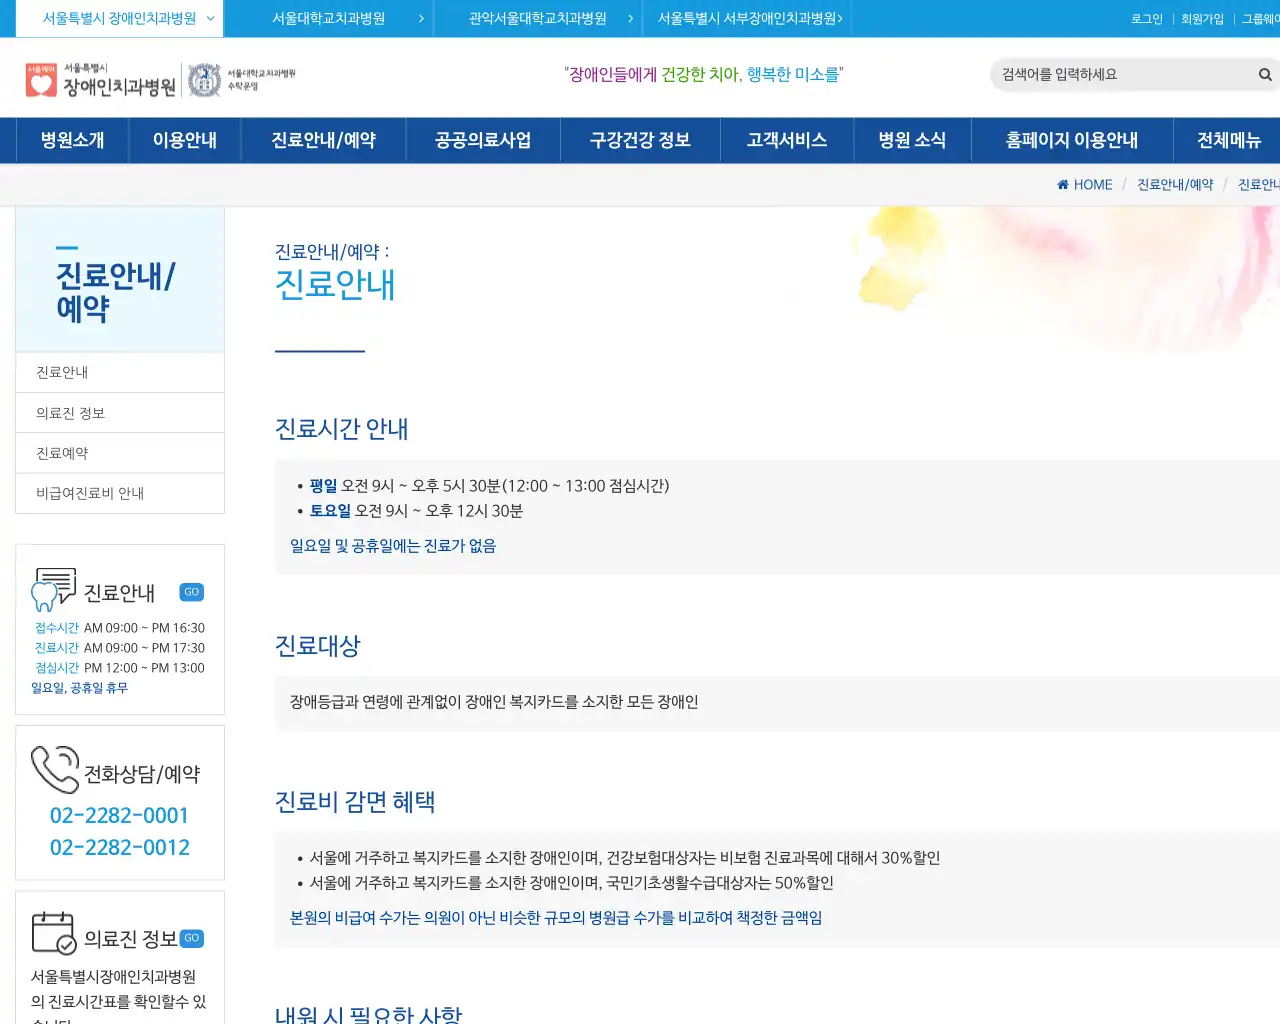Click the search magnifier icon
1280x1024 pixels.
point(1265,74)
